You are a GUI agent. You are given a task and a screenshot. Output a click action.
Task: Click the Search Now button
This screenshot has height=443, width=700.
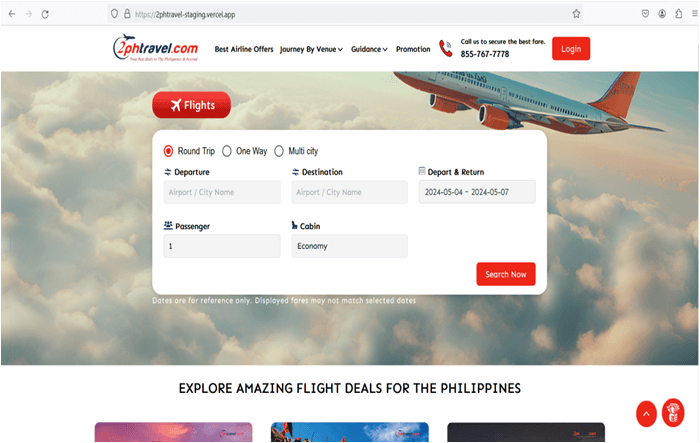click(x=506, y=274)
